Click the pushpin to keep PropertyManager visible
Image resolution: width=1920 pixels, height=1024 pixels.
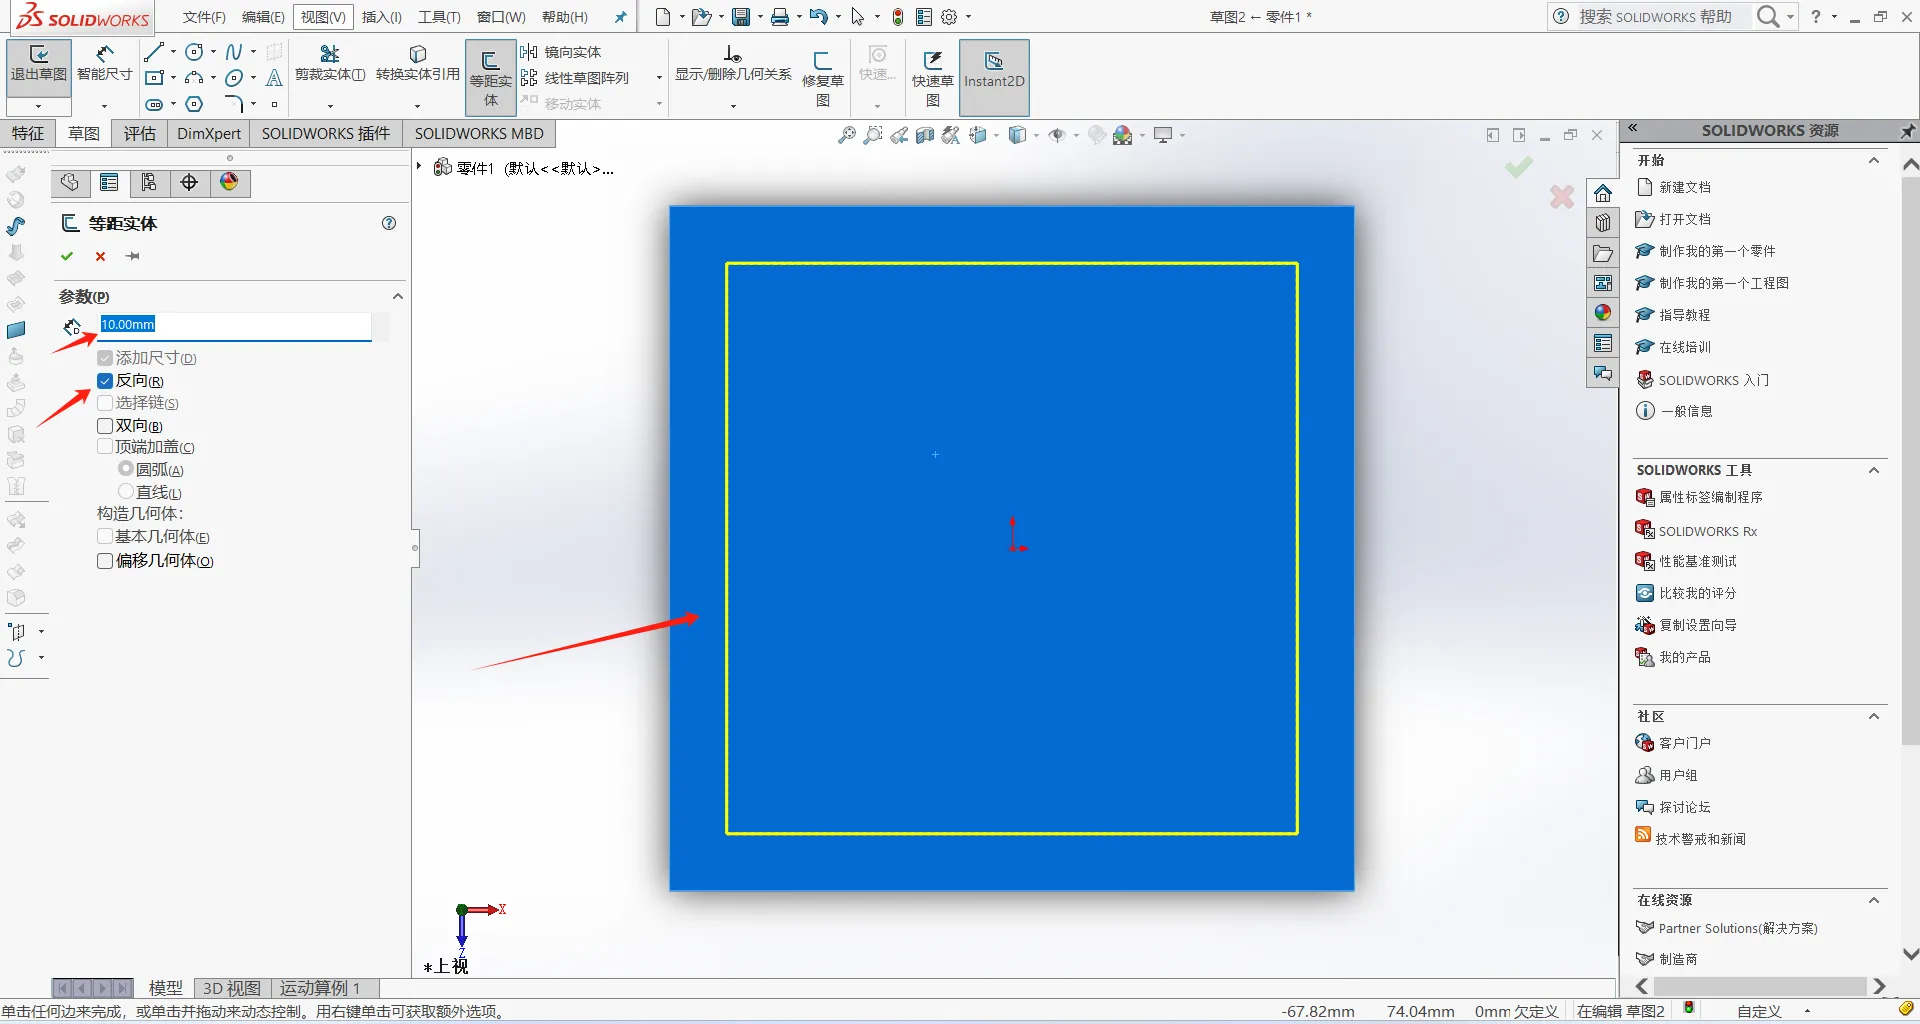133,256
